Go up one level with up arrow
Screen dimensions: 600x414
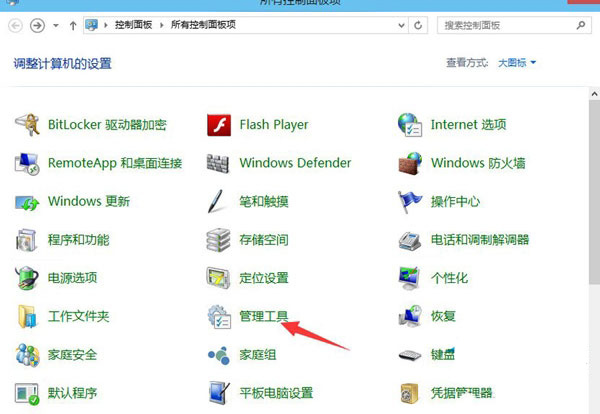point(73,26)
